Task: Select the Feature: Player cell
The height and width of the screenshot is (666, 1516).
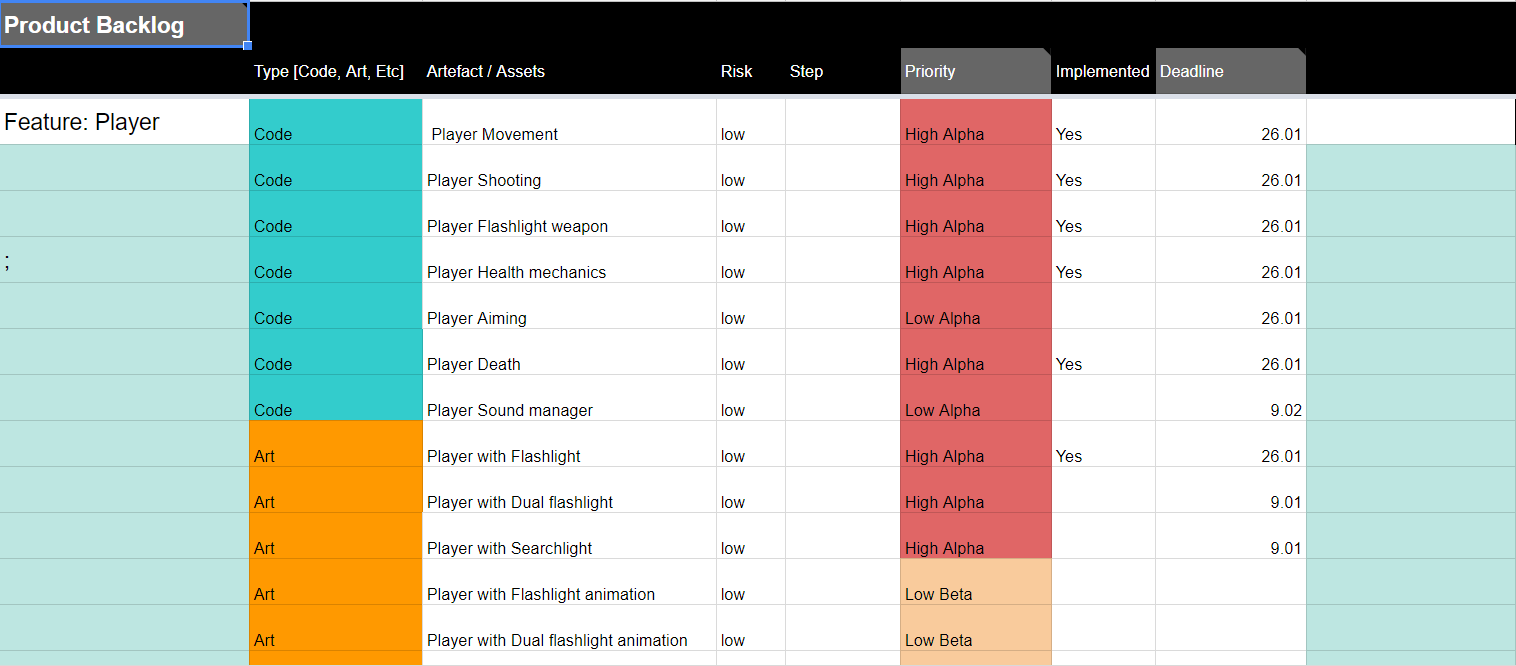Action: [x=124, y=122]
